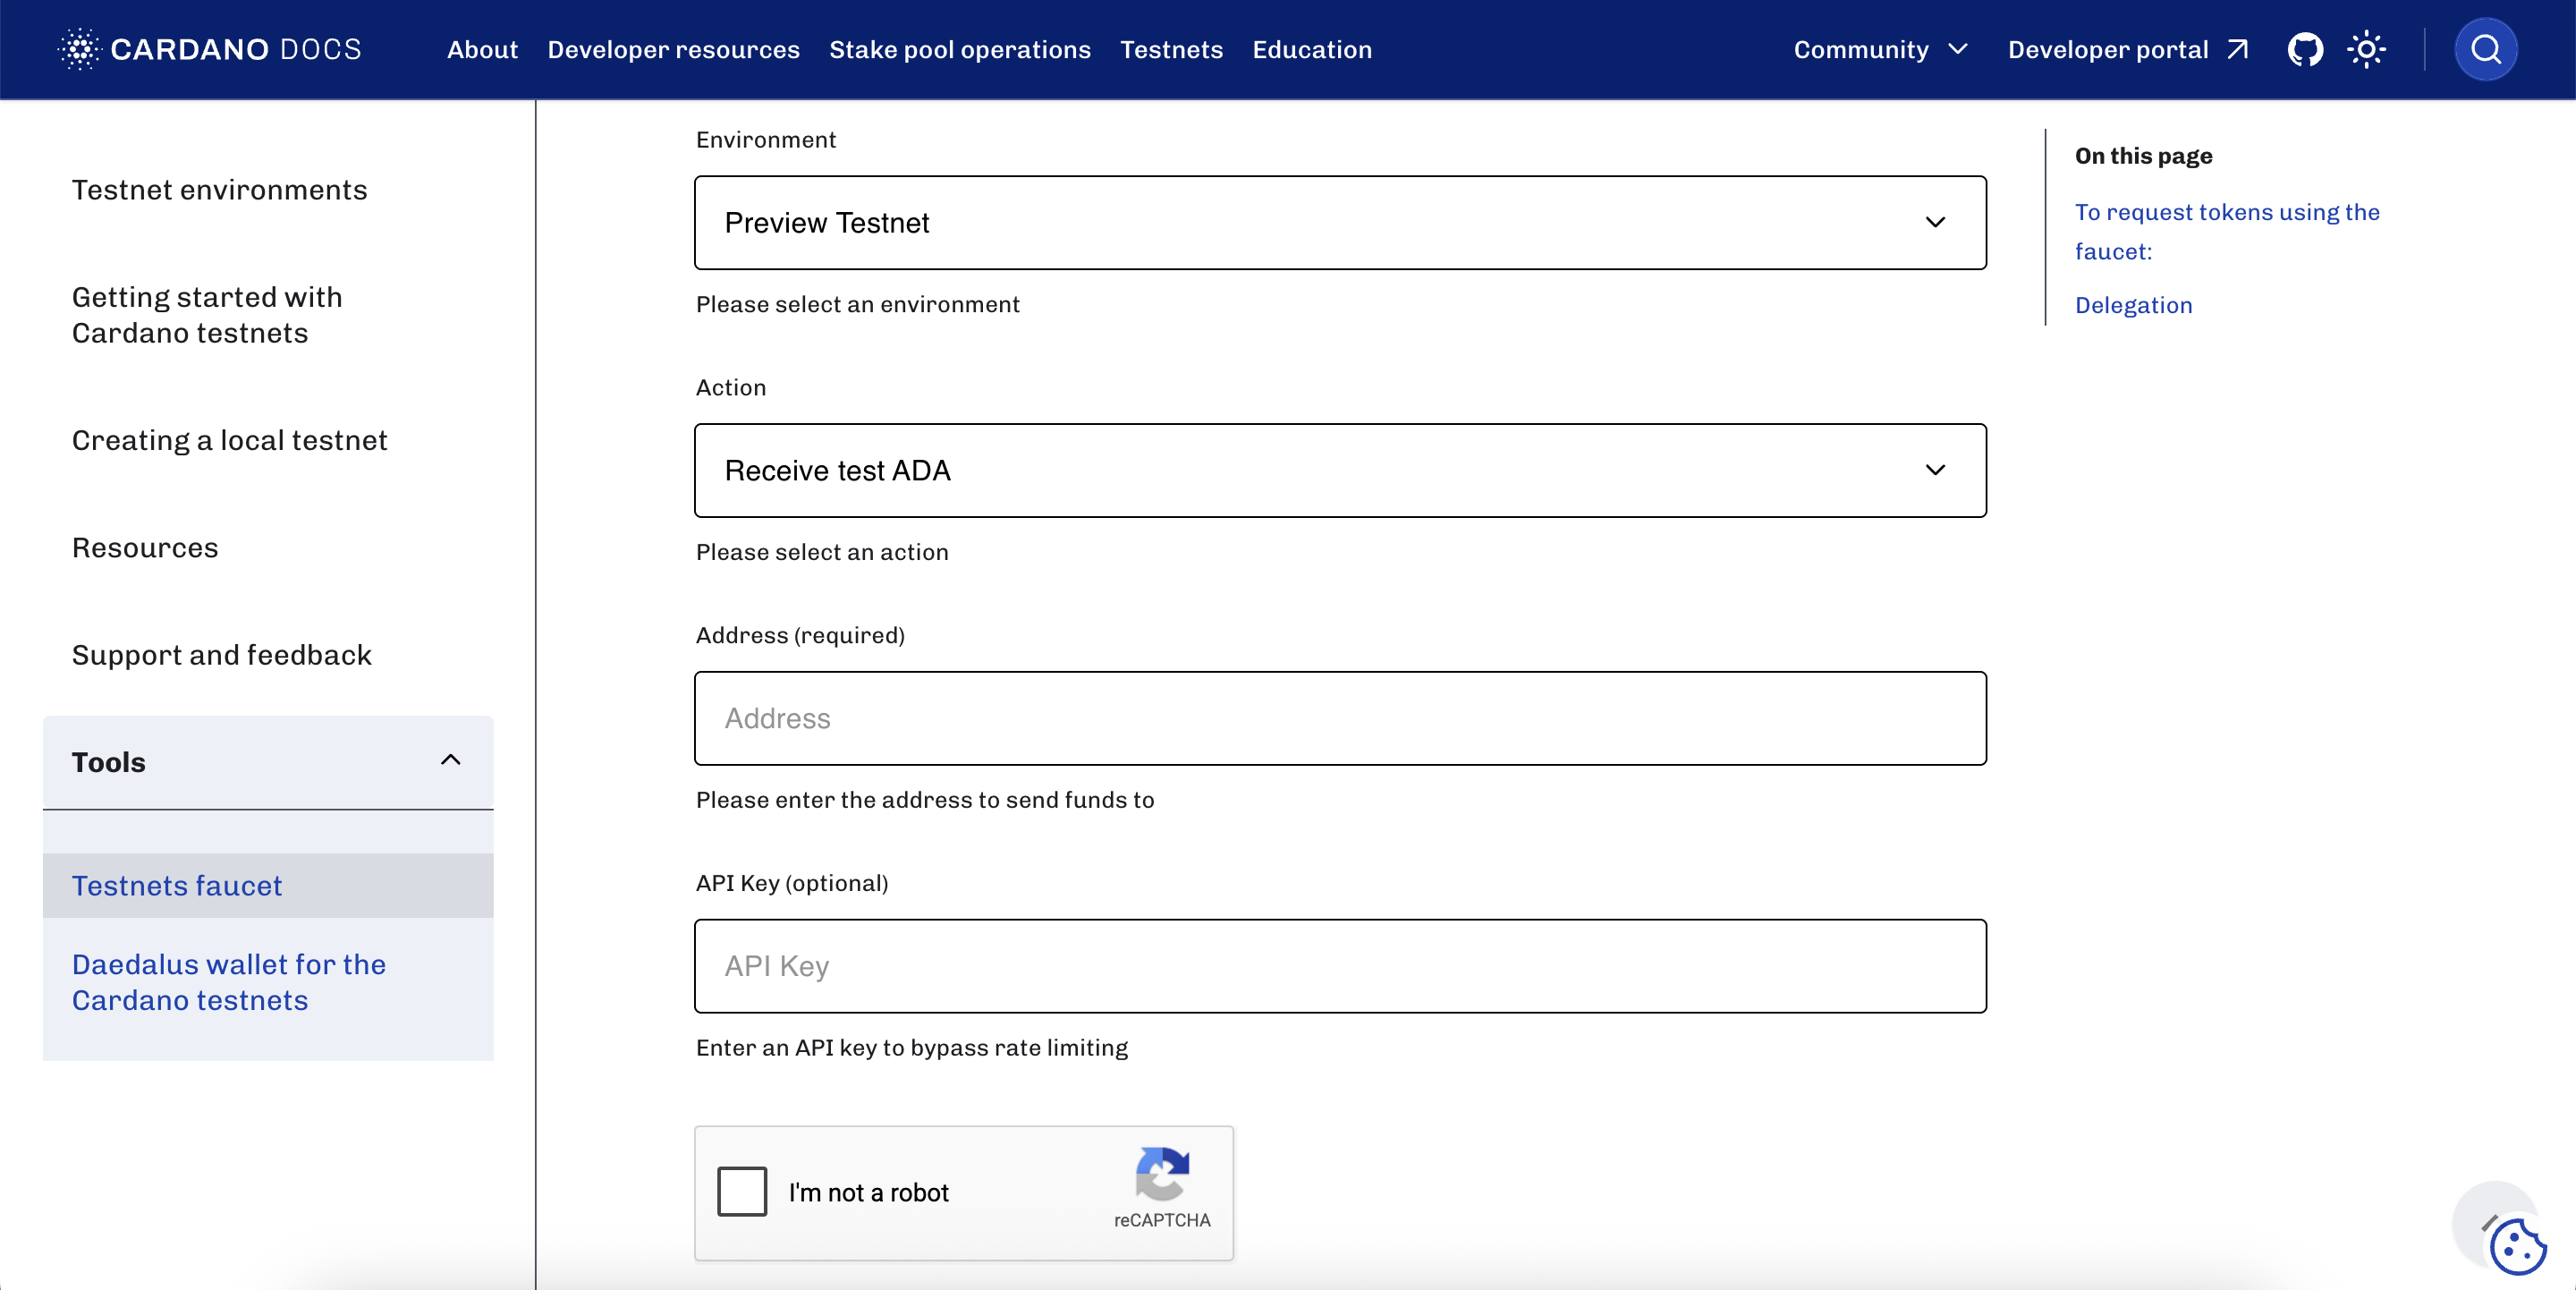Focus the API Key field
Viewport: 2576px width, 1290px height.
coord(1340,967)
